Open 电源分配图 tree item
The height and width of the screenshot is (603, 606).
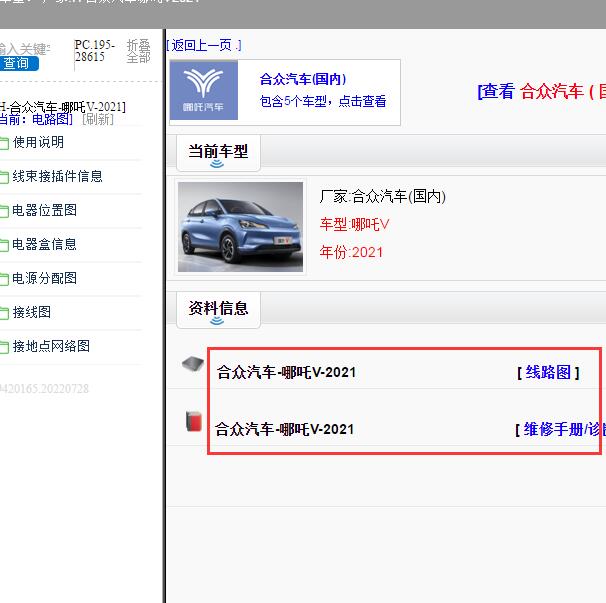44,278
